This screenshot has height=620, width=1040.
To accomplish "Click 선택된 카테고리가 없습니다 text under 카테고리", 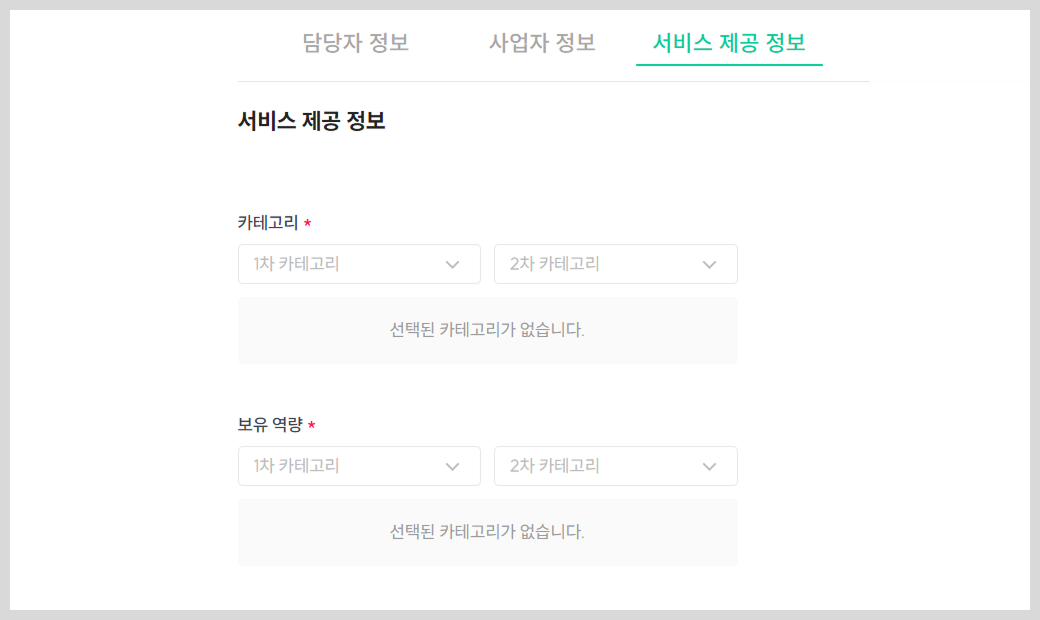I will pyautogui.click(x=487, y=330).
